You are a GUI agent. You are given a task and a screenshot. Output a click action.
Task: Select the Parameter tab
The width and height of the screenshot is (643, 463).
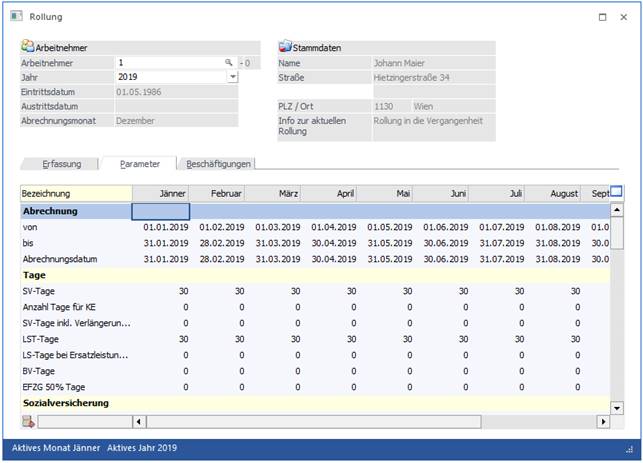139,164
